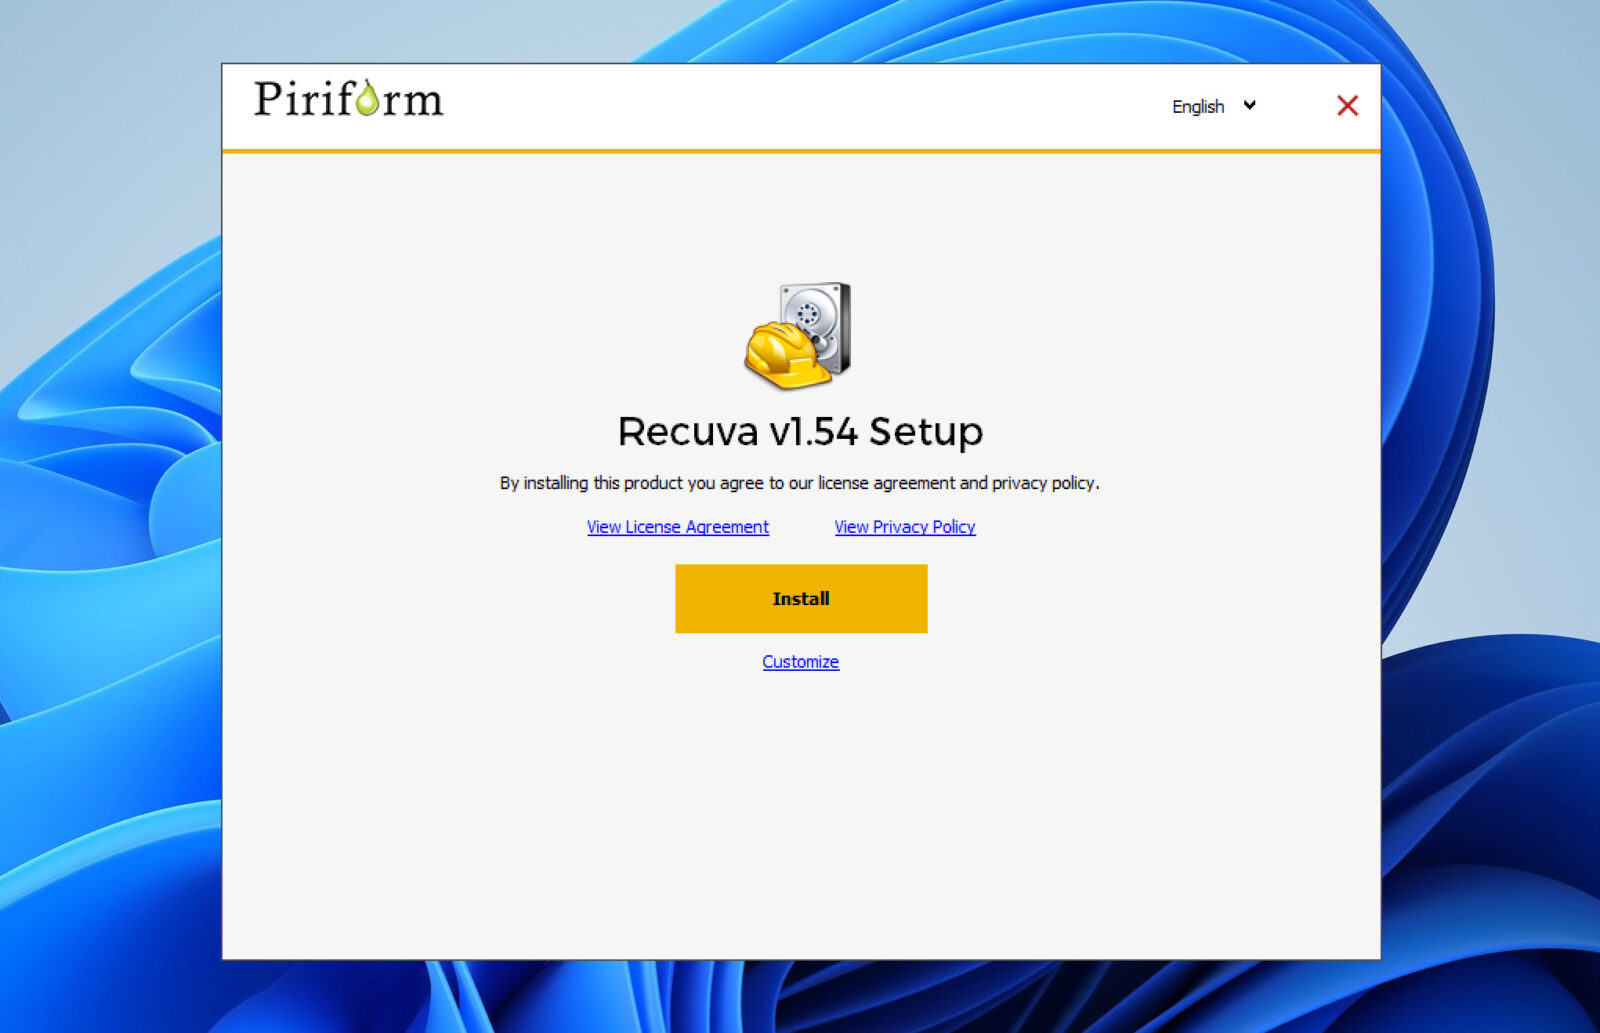1600x1033 pixels.
Task: Click the disk platter in the Recuva icon
Action: tap(808, 312)
